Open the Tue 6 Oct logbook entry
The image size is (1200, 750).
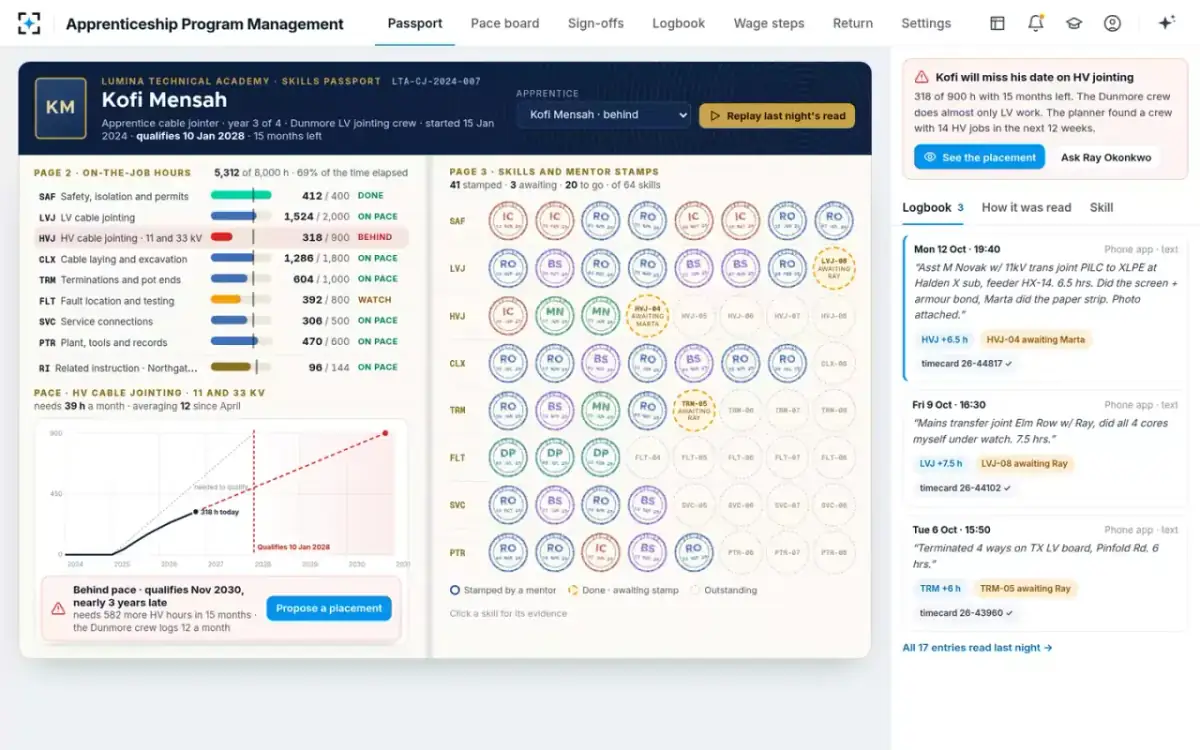click(x=1044, y=575)
